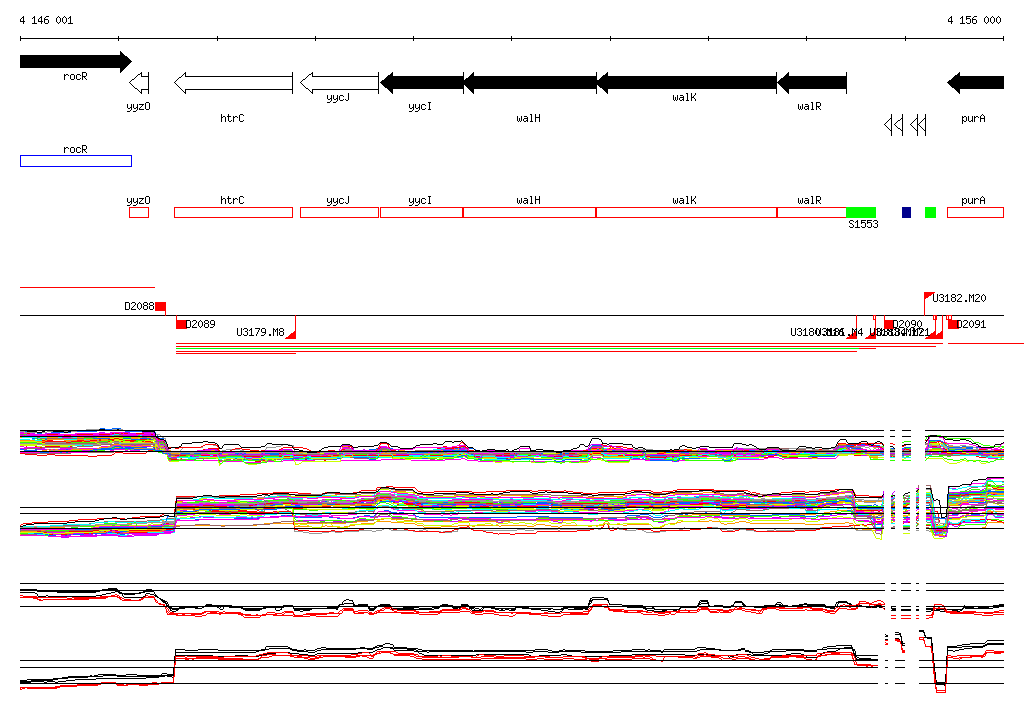The image size is (1024, 714).
Task: Click the long black walK gene arrow
Action: 687,83
